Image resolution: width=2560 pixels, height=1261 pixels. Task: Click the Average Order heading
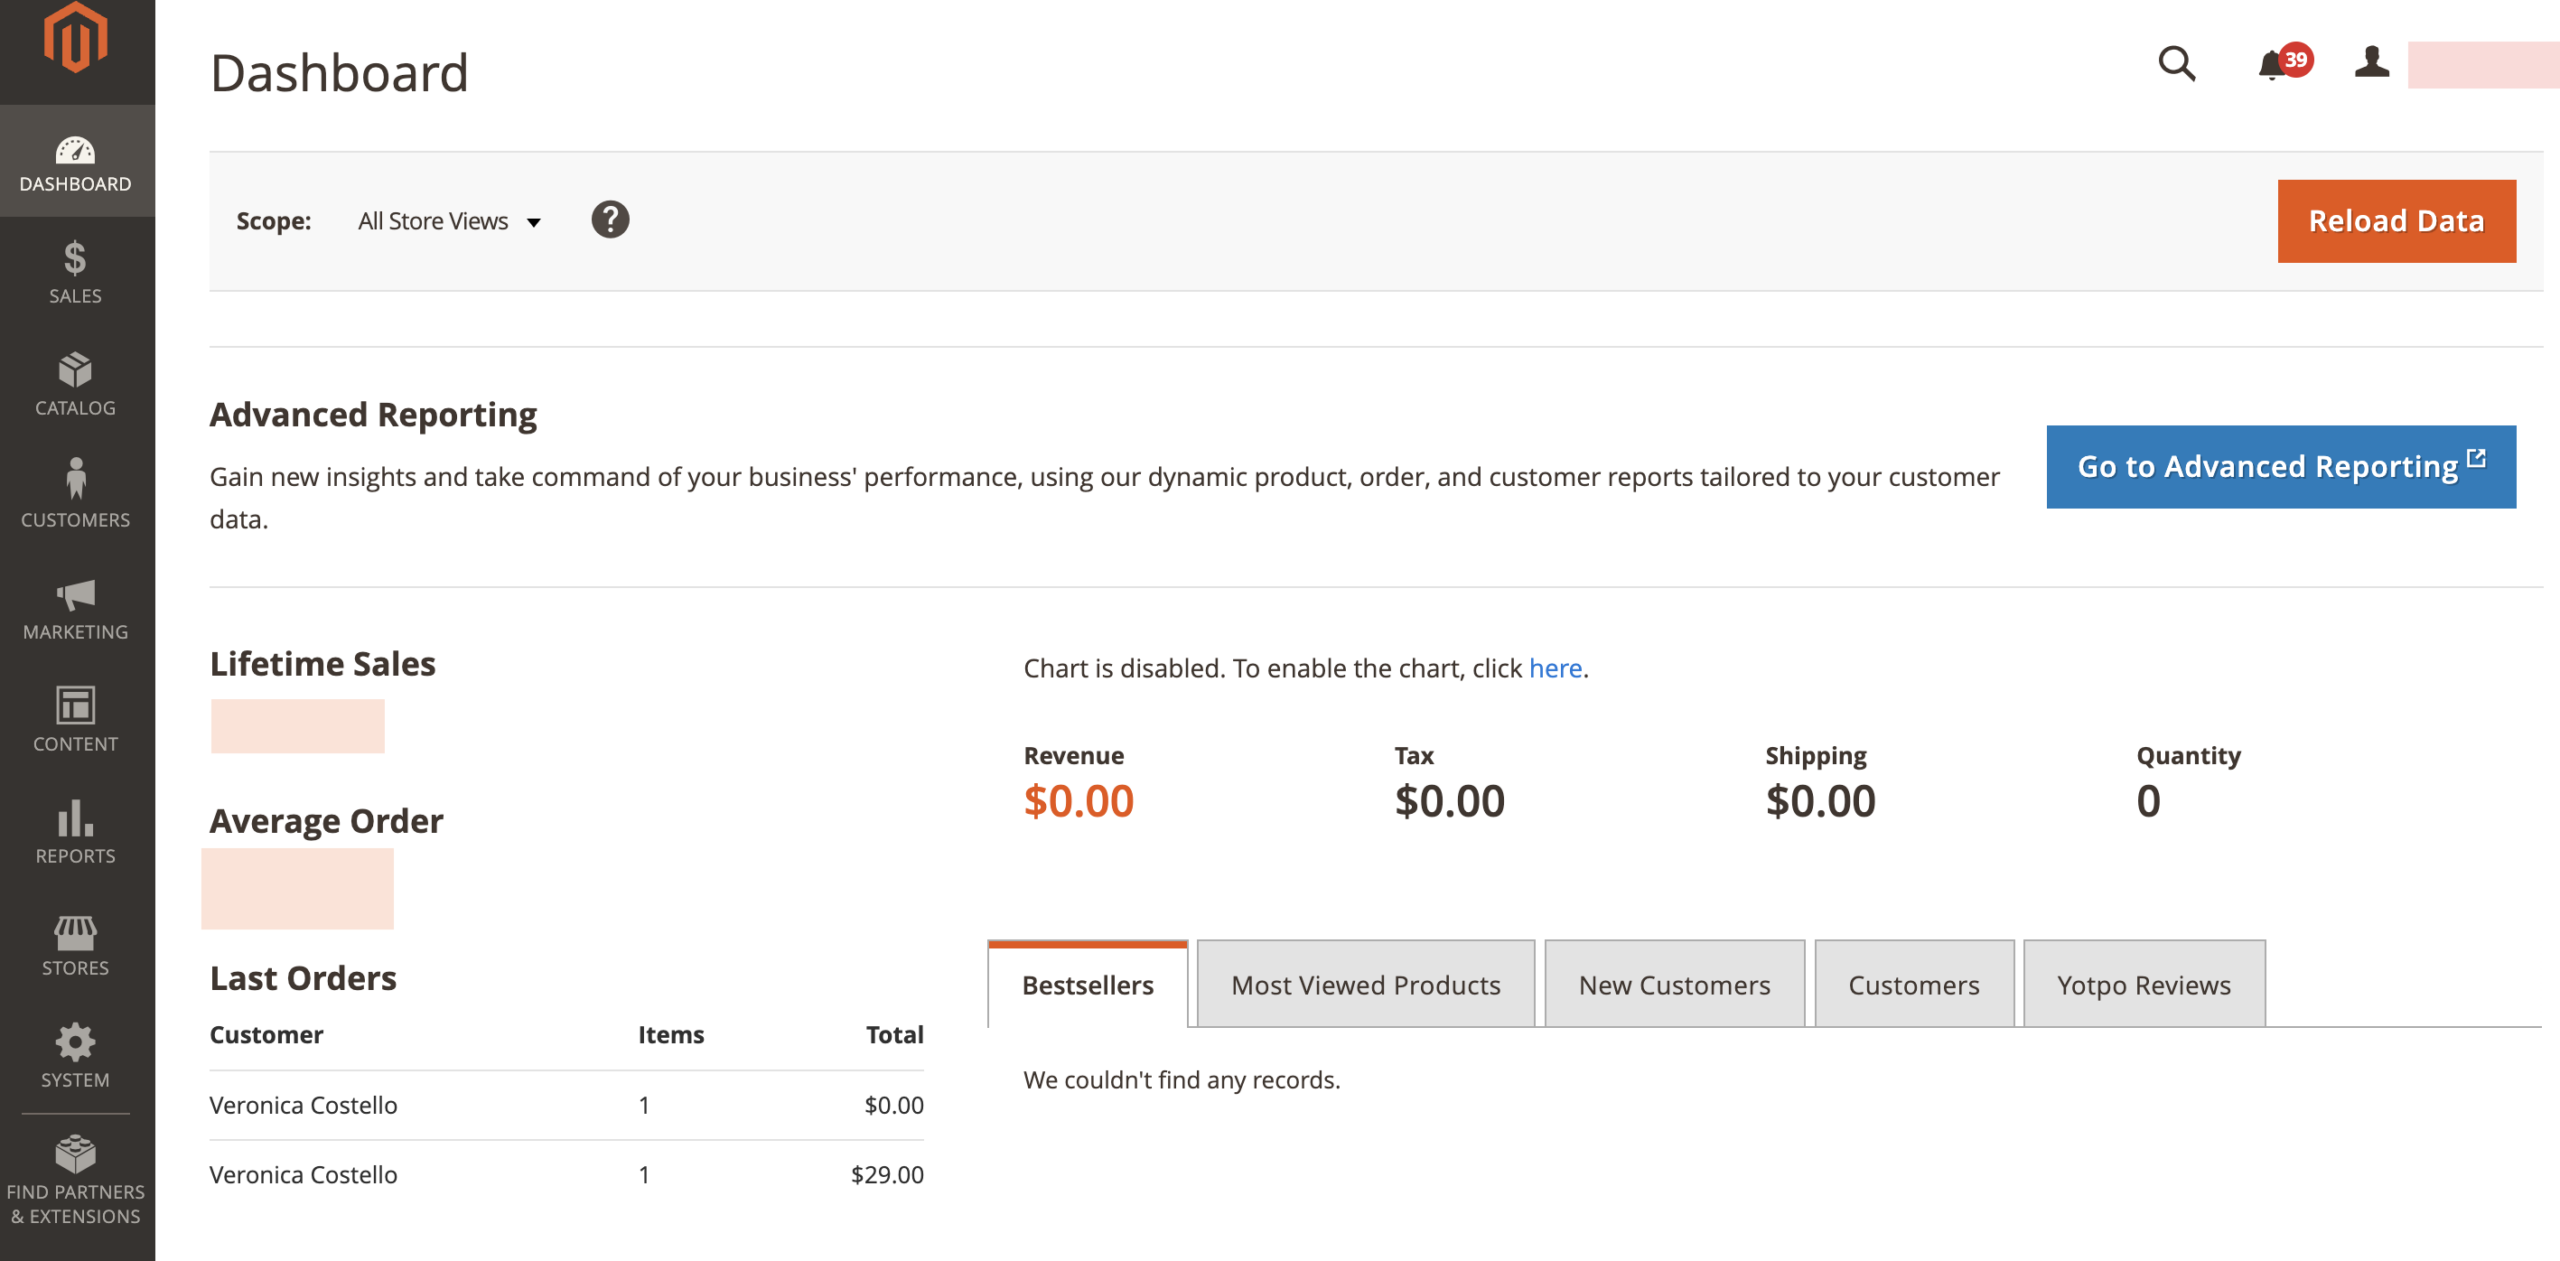point(326,821)
